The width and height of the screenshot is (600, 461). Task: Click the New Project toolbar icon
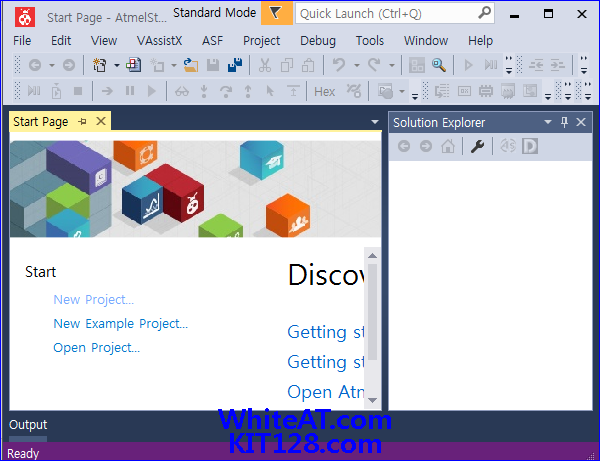click(x=100, y=65)
